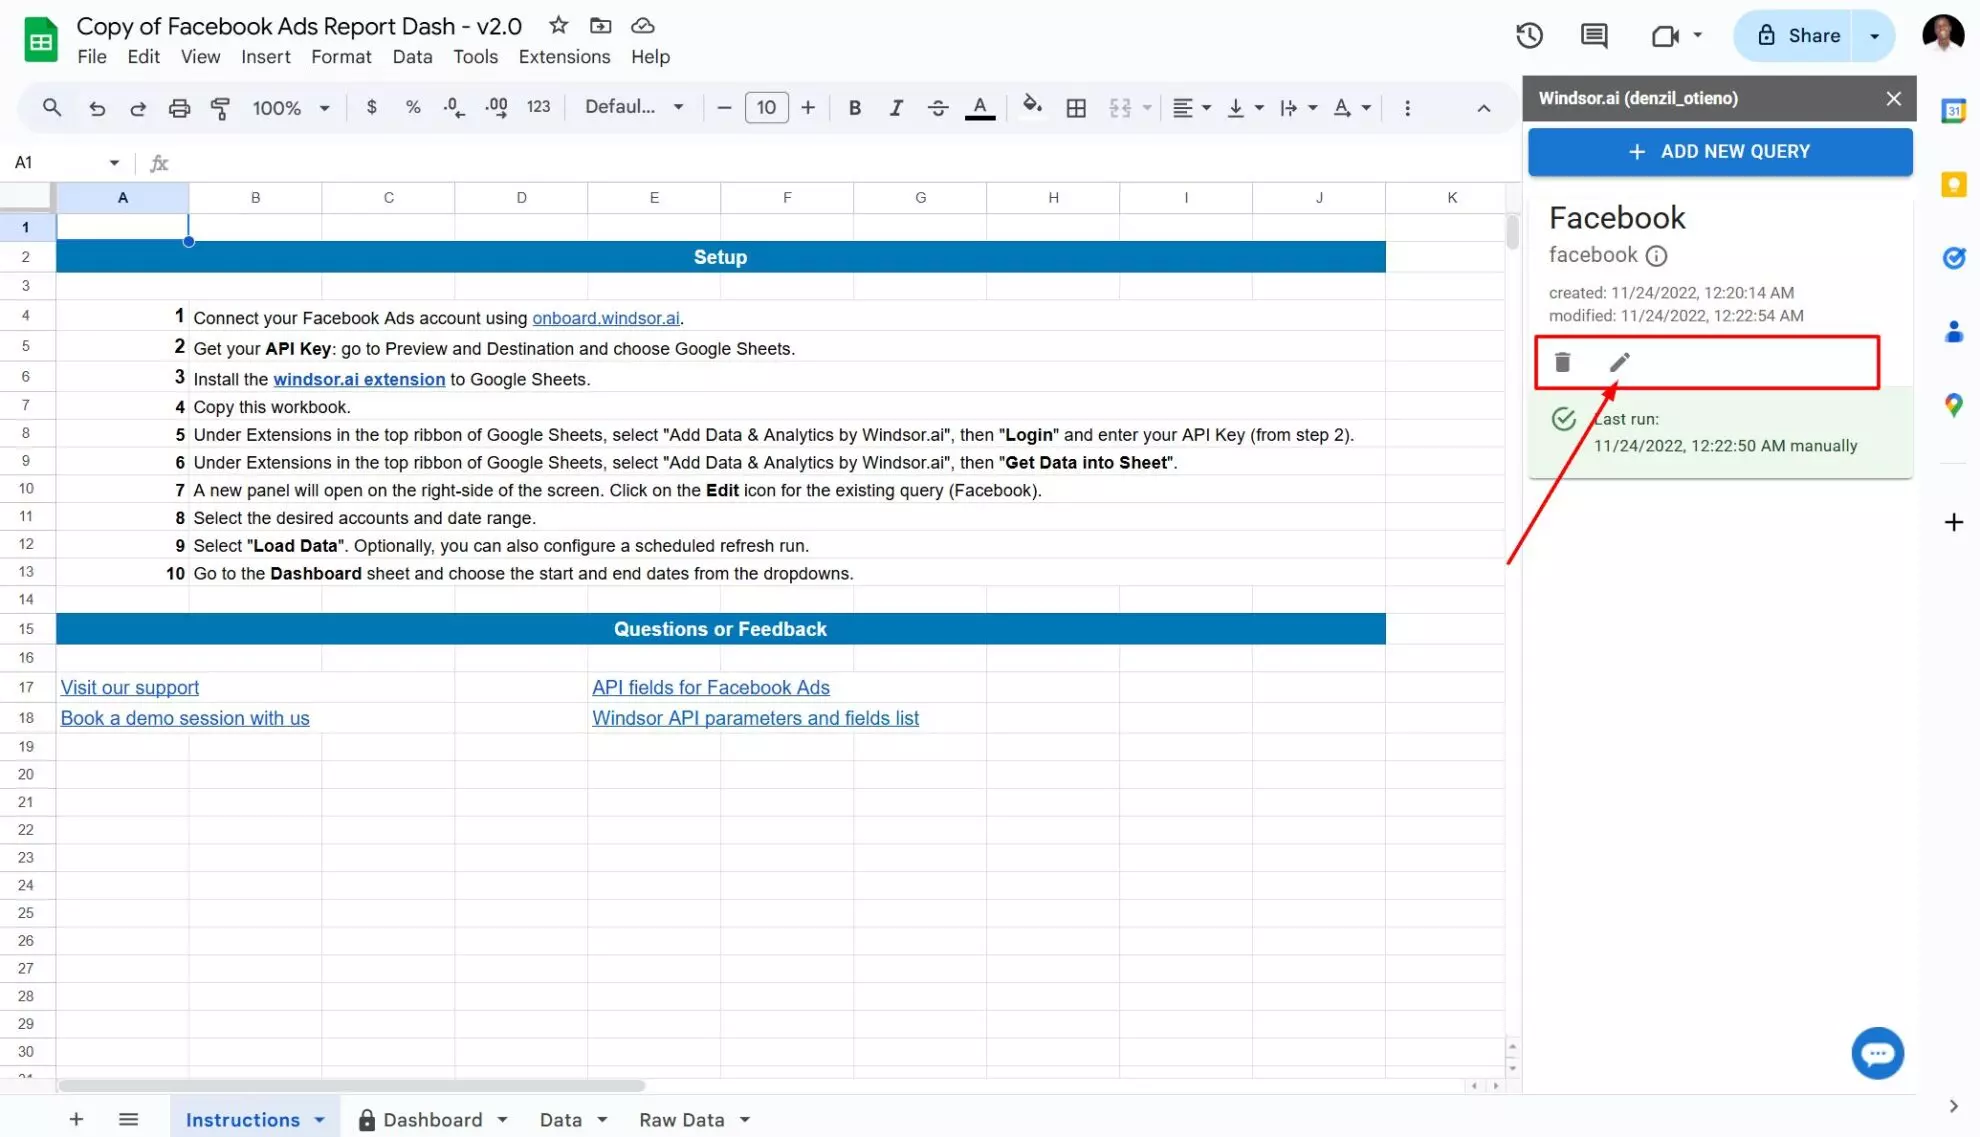Expand the Share button dropdown arrow
1980x1137 pixels.
(x=1874, y=36)
